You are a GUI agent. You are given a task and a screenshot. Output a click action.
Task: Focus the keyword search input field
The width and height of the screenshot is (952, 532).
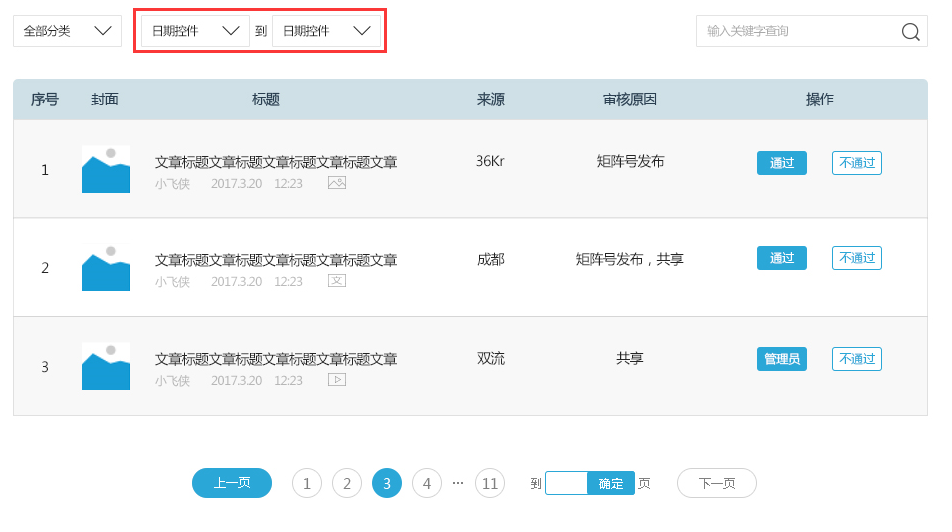[x=795, y=31]
